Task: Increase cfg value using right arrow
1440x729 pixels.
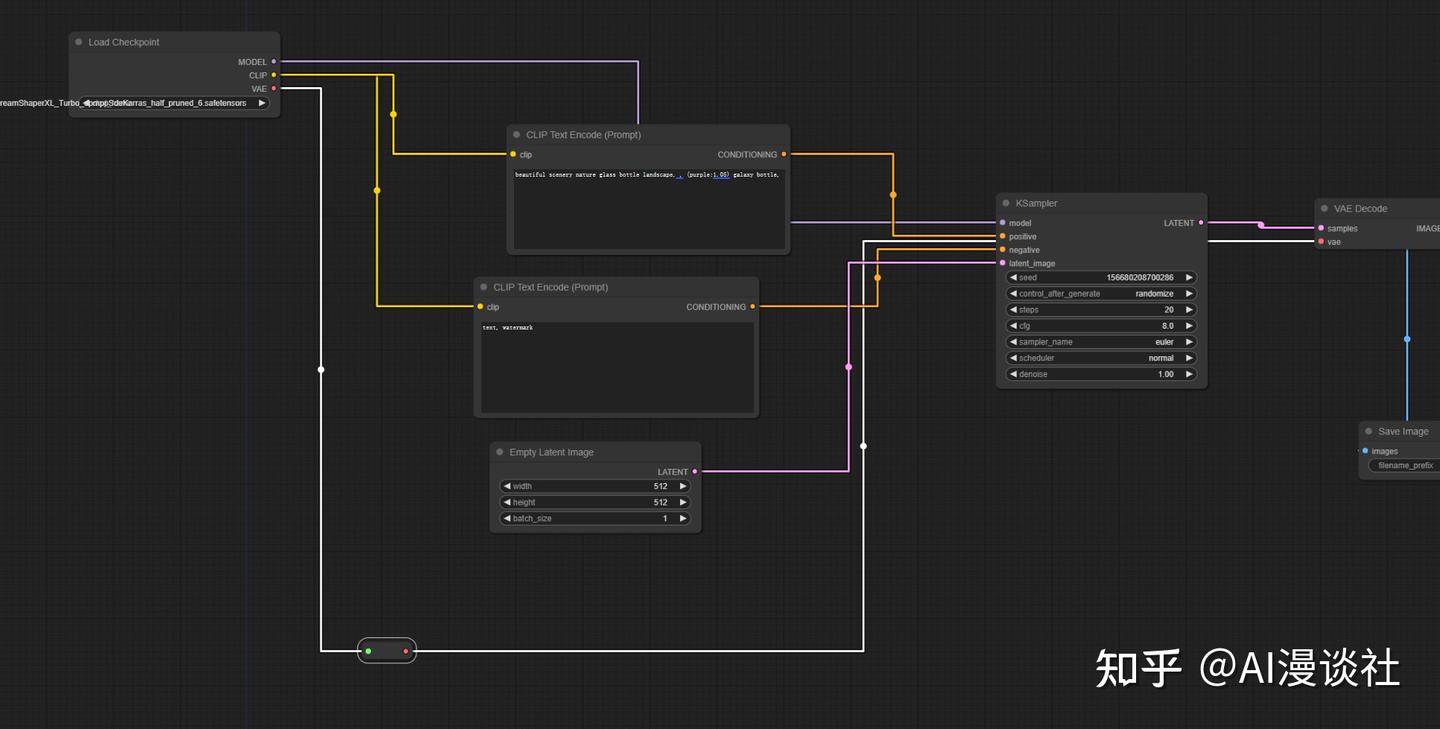Action: click(1189, 326)
